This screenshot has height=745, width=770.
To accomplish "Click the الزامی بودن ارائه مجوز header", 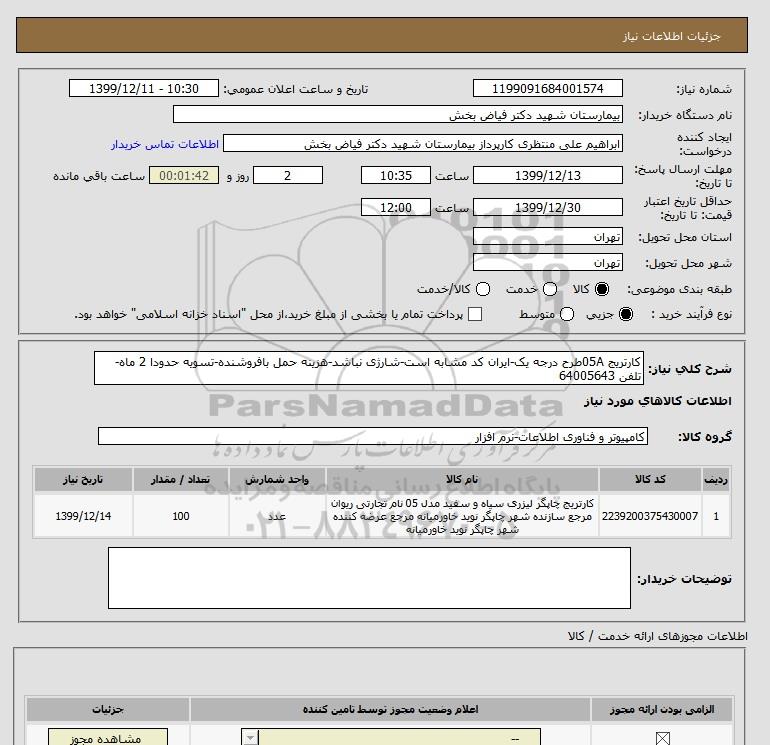I will tap(662, 709).
